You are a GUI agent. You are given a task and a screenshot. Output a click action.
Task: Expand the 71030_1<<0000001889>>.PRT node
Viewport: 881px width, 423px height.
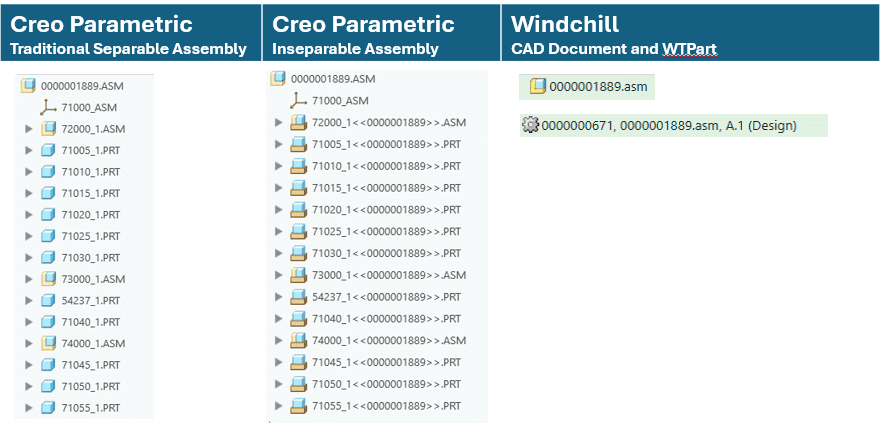coord(279,253)
